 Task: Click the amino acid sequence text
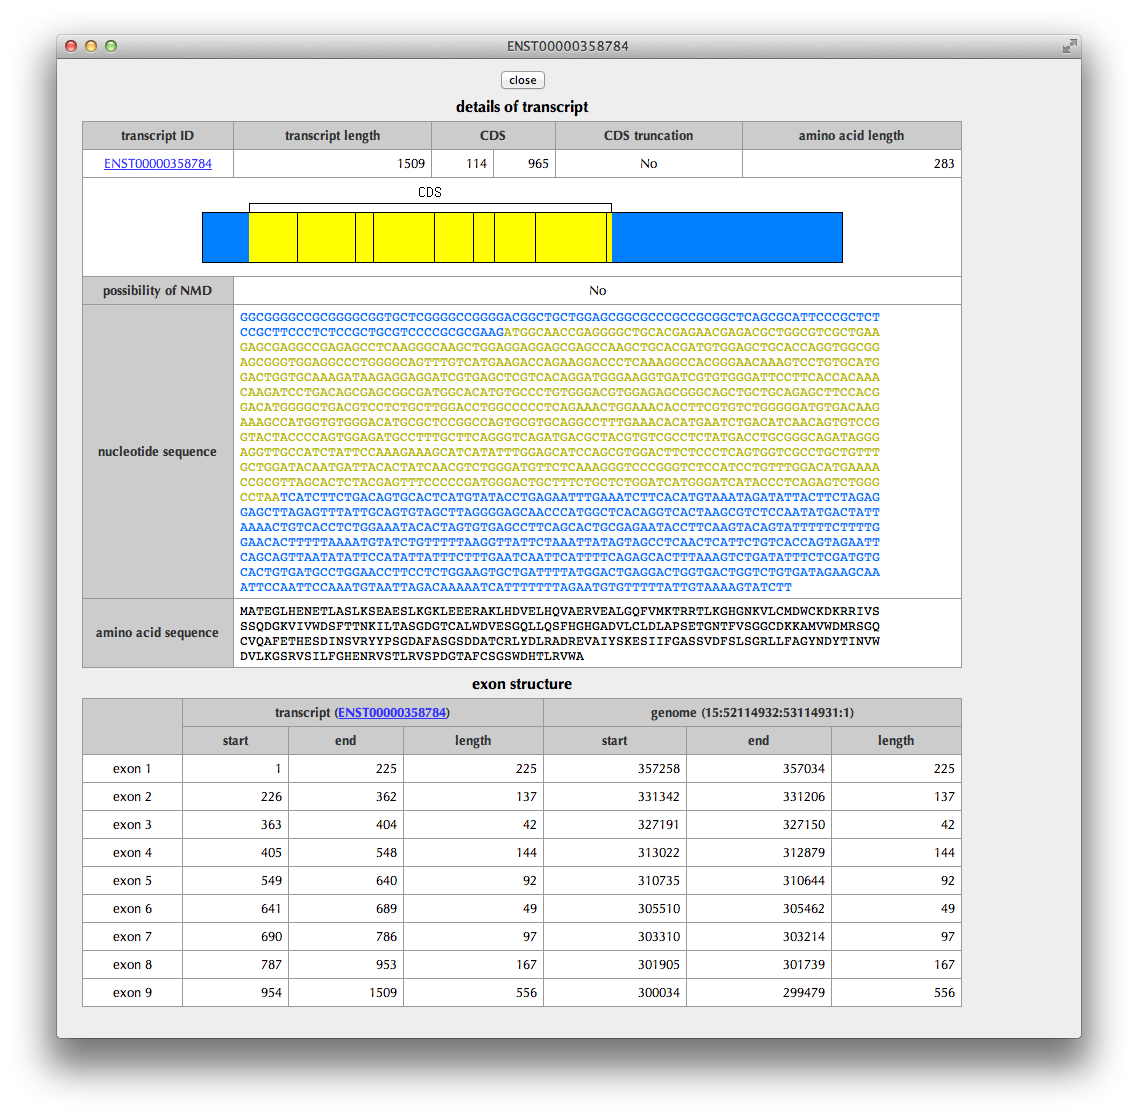[x=560, y=633]
